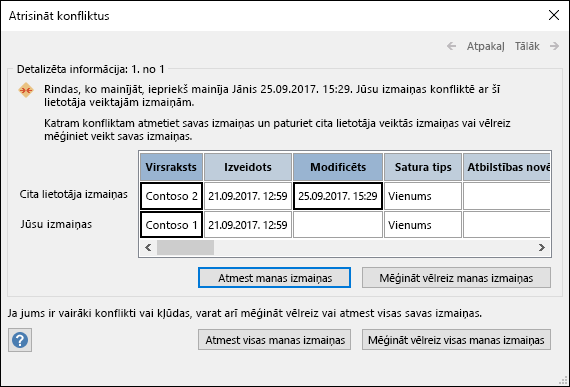Click Atmest manas izmaiņas button
The width and height of the screenshot is (570, 387).
(x=274, y=278)
